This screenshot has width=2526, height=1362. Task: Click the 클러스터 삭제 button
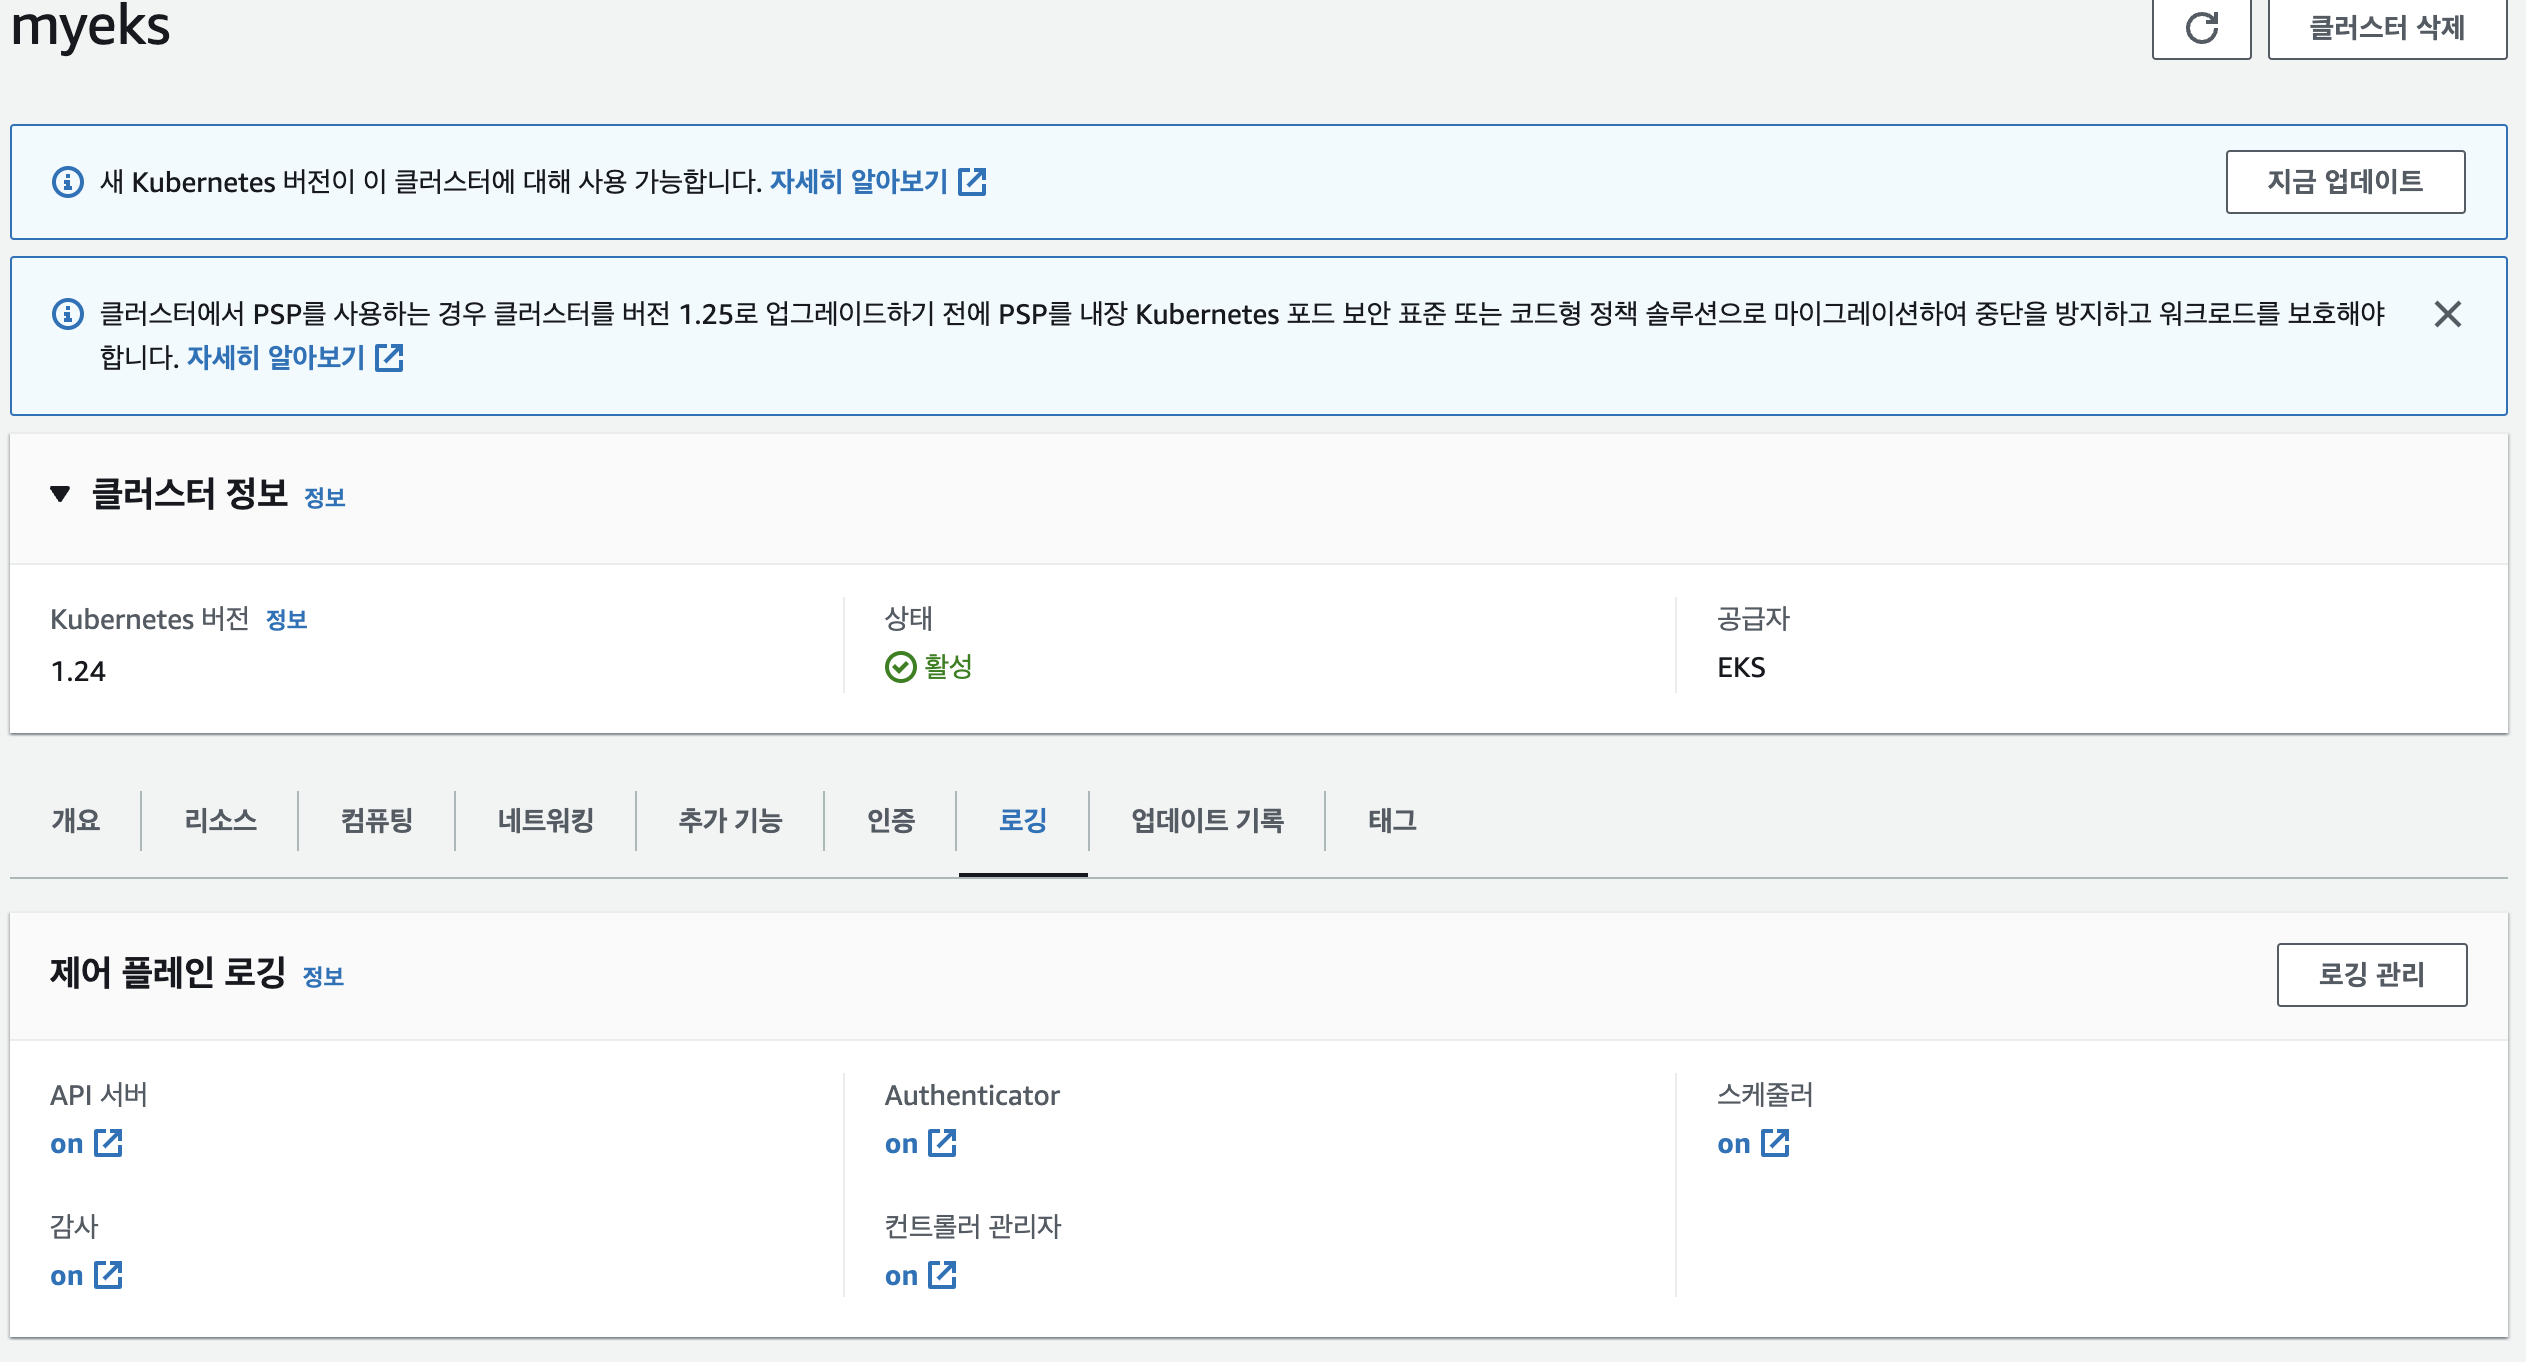click(2386, 28)
